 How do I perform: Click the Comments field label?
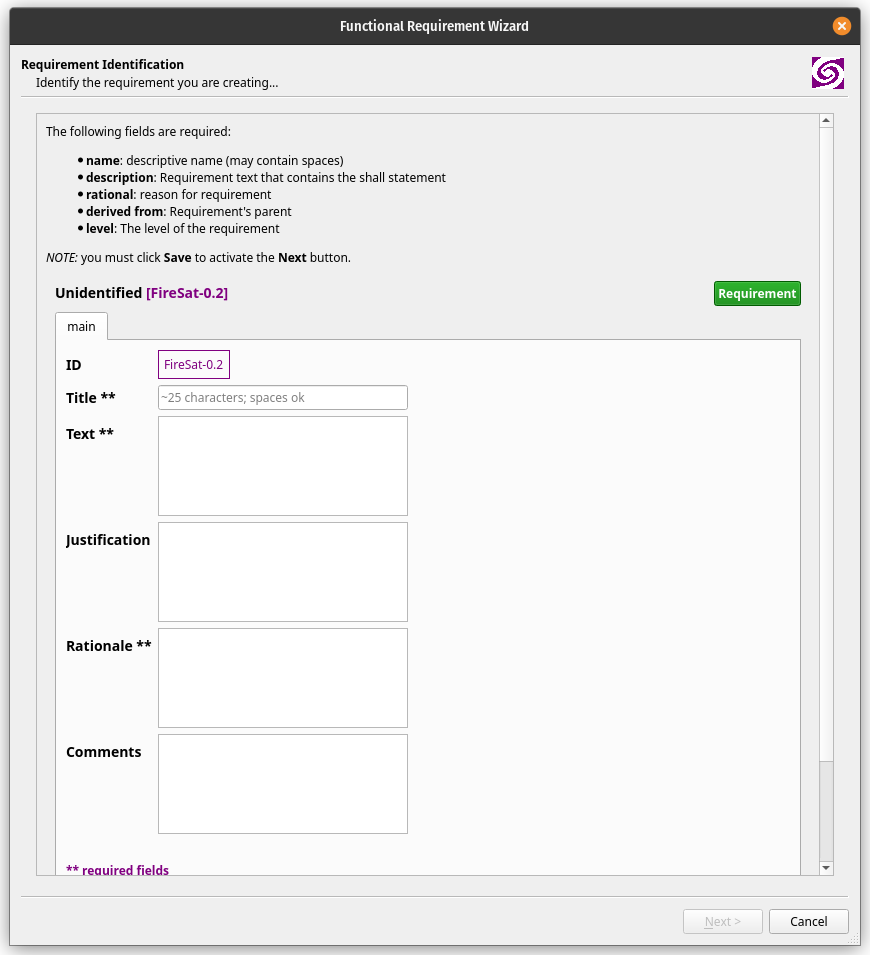point(104,752)
